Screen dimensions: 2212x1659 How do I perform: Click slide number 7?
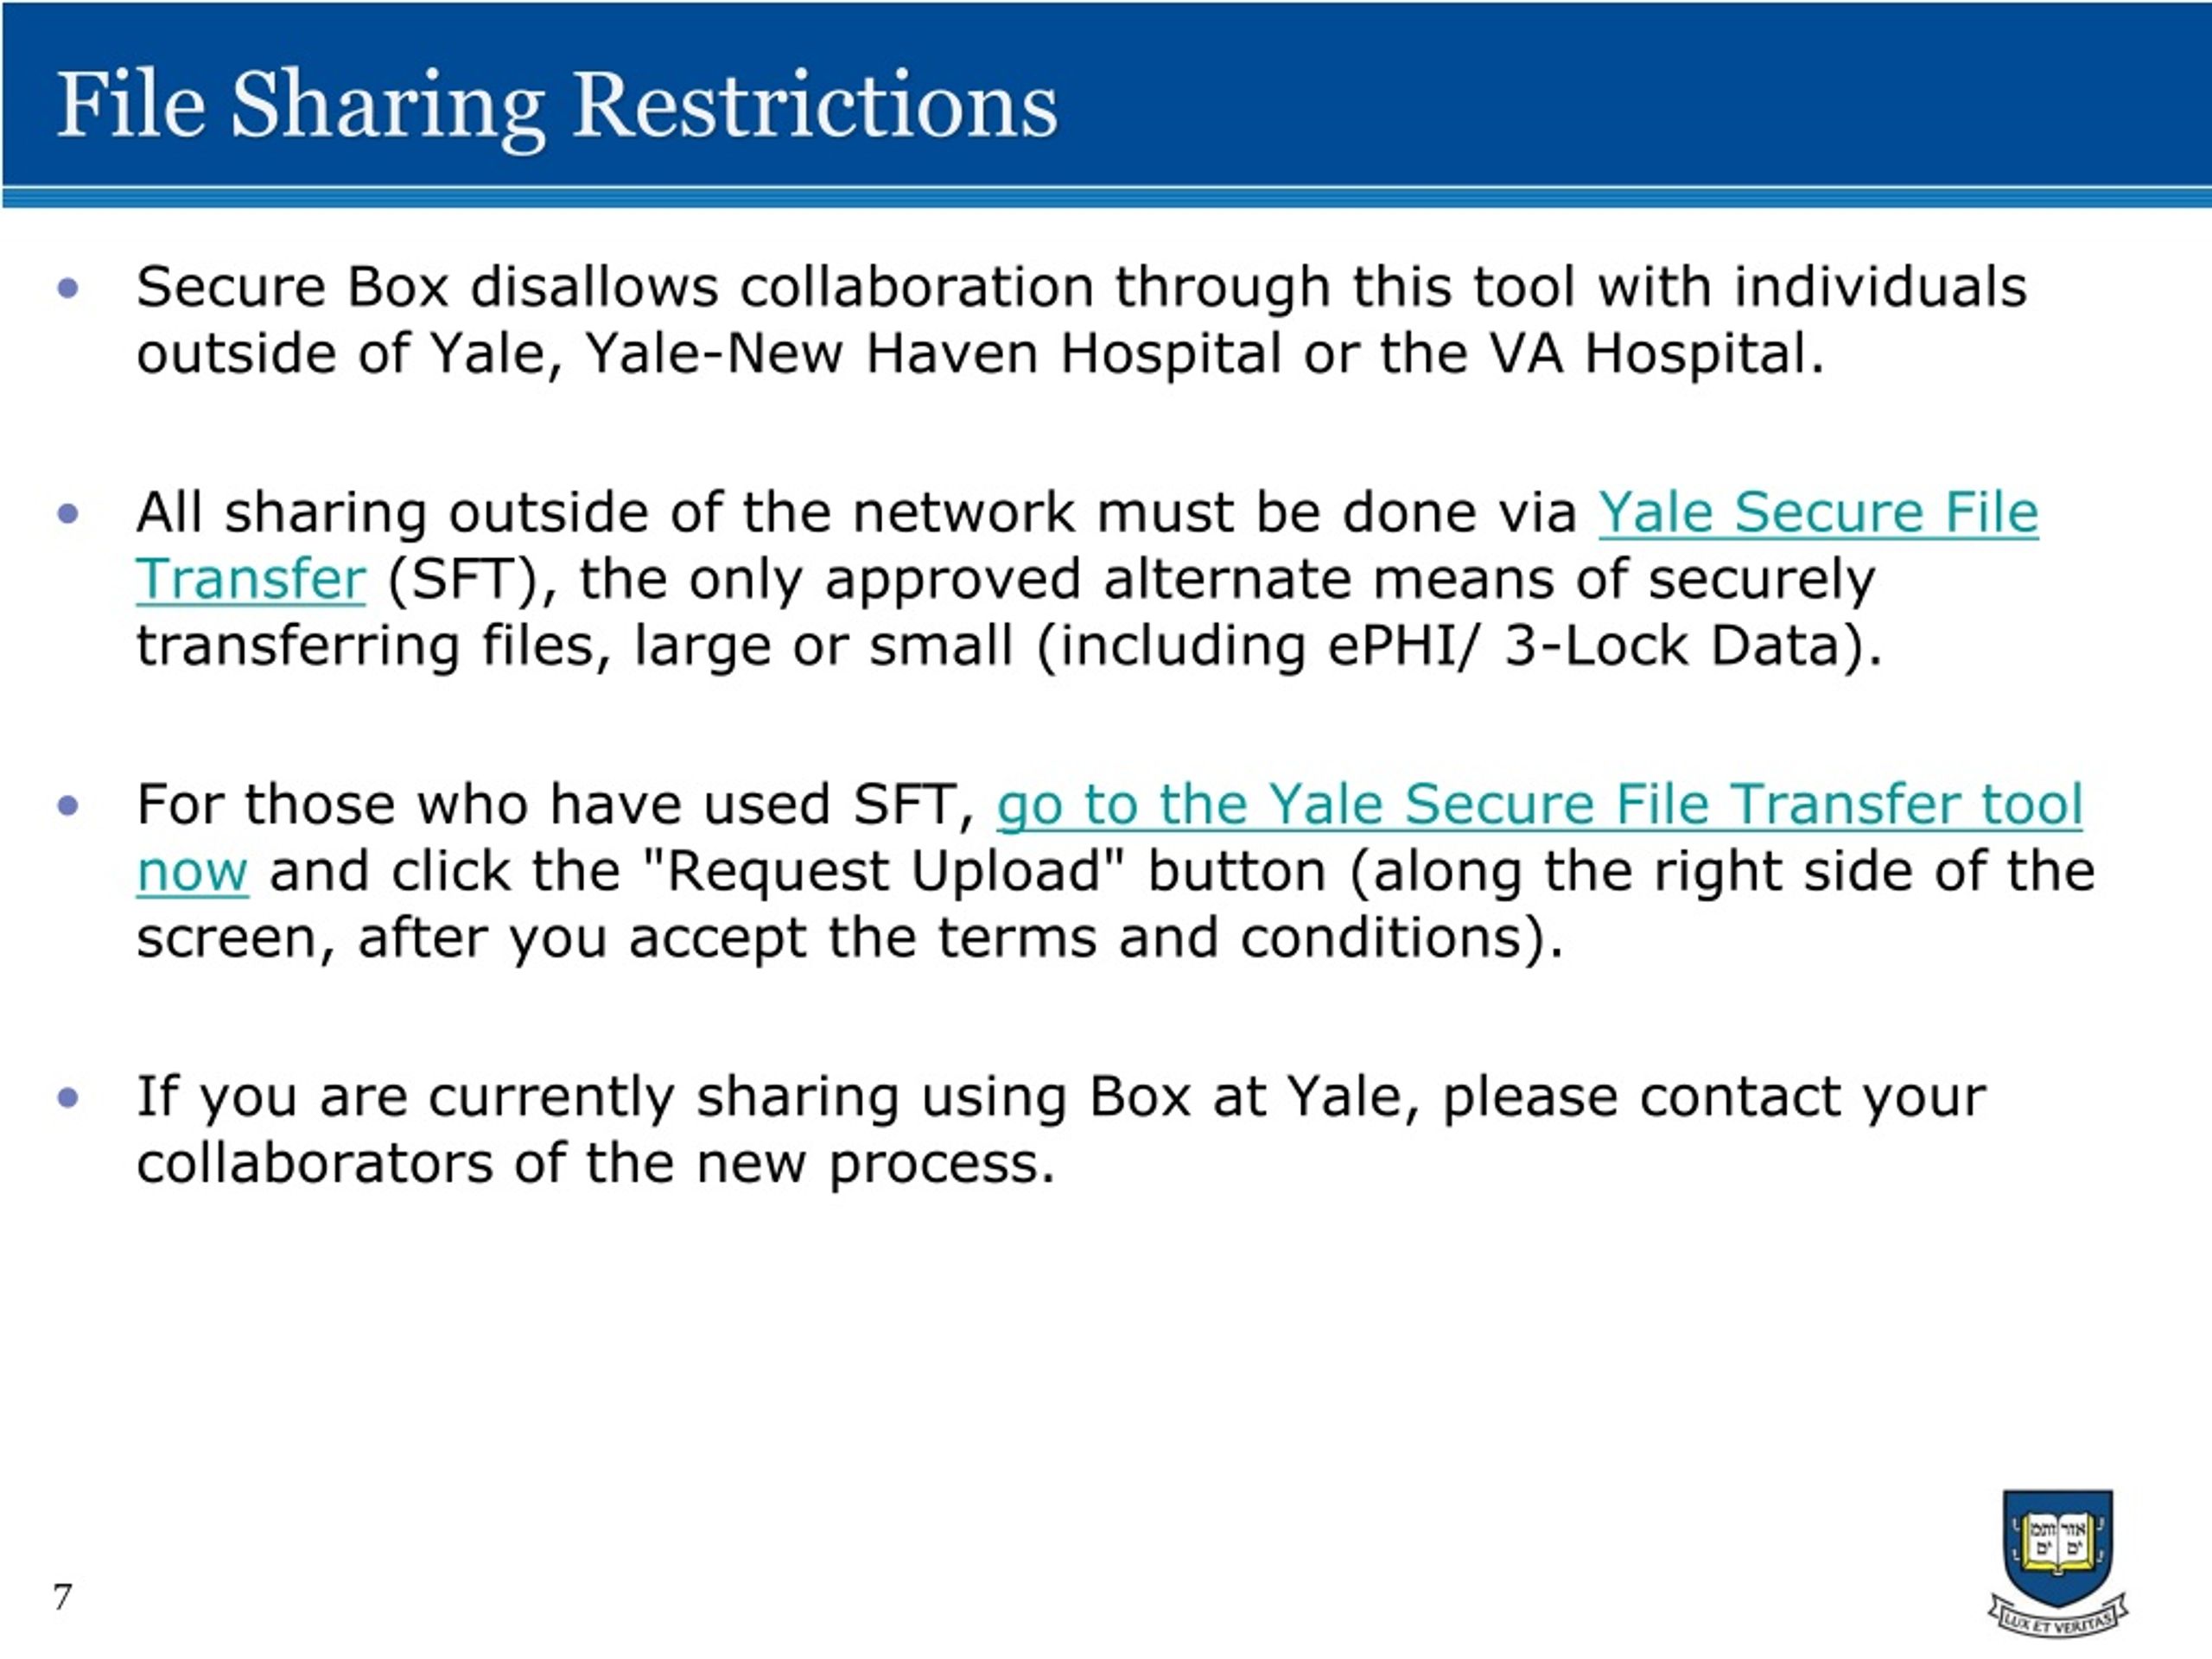[x=62, y=1596]
